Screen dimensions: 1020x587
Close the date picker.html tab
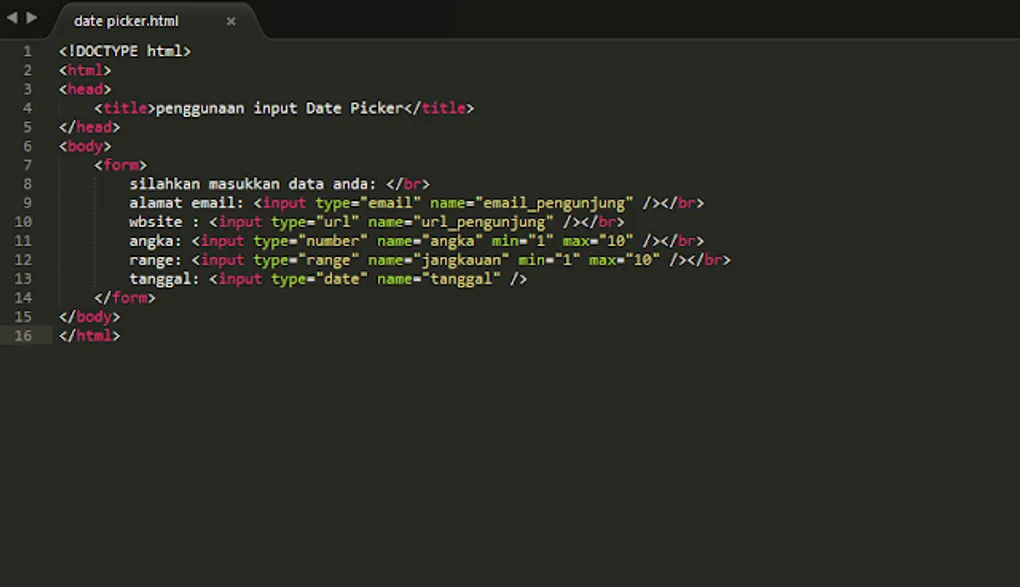pyautogui.click(x=231, y=20)
